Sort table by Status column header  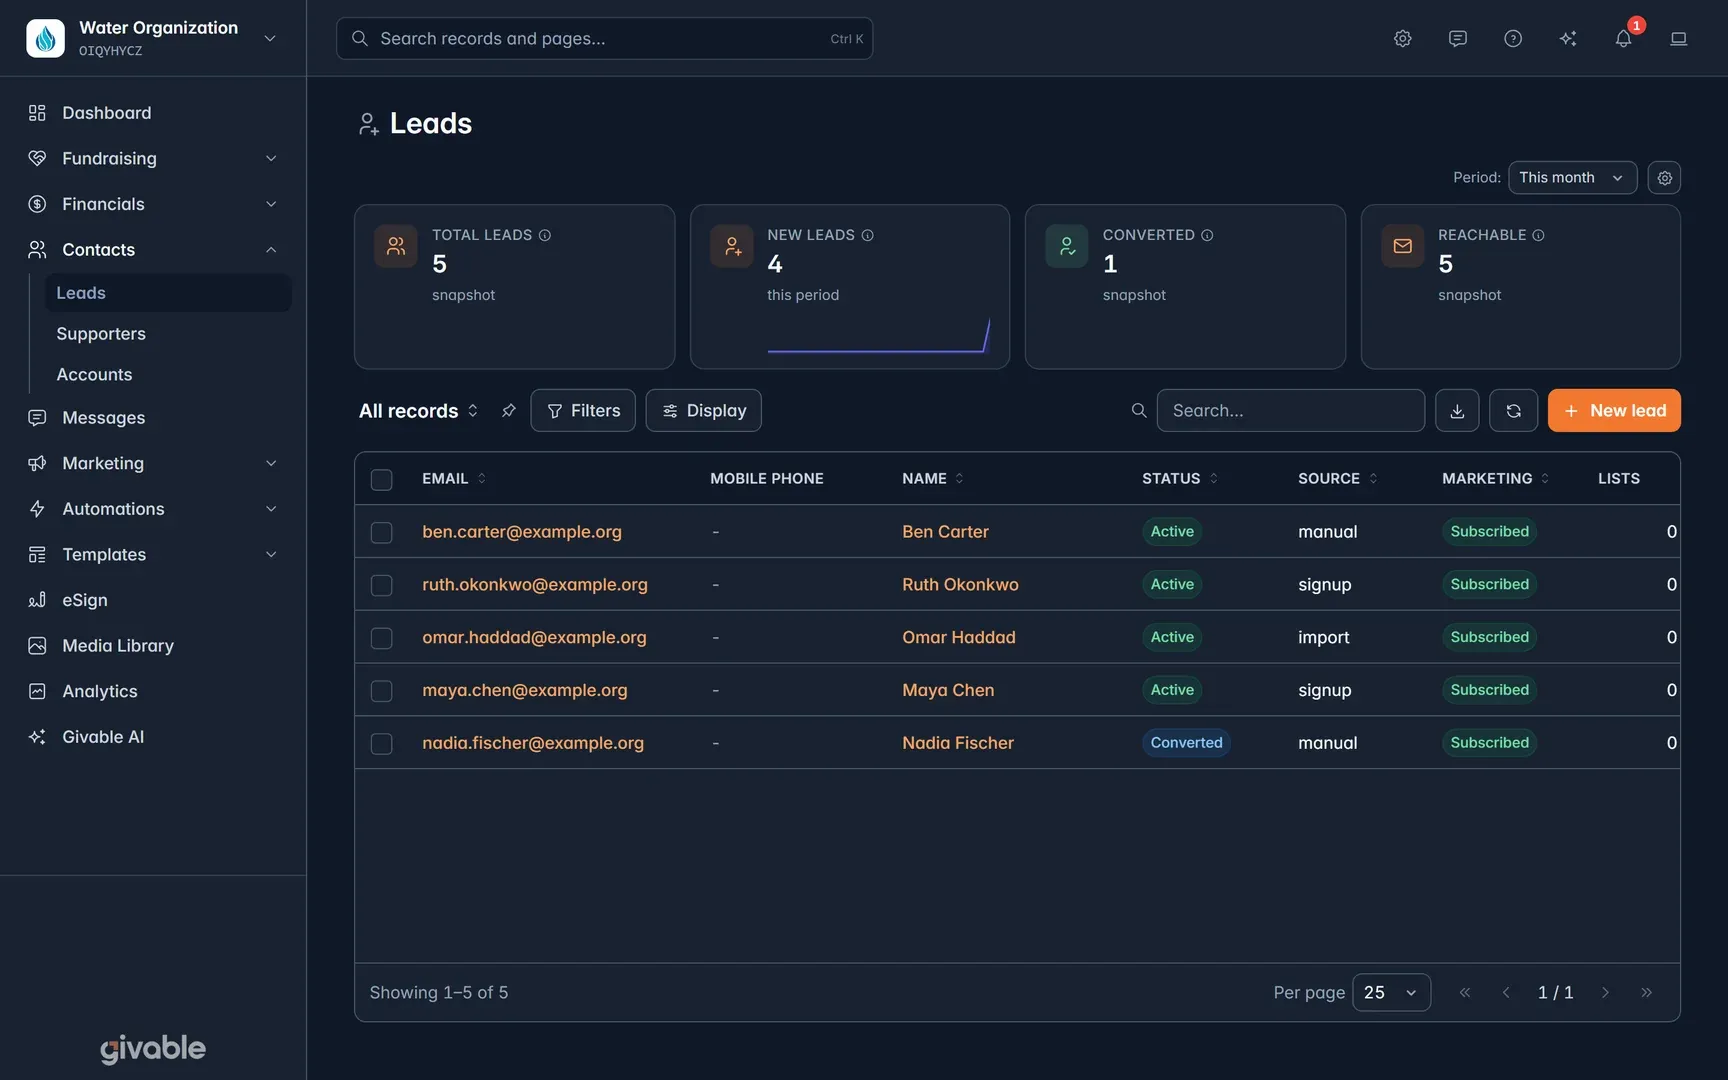click(1180, 478)
